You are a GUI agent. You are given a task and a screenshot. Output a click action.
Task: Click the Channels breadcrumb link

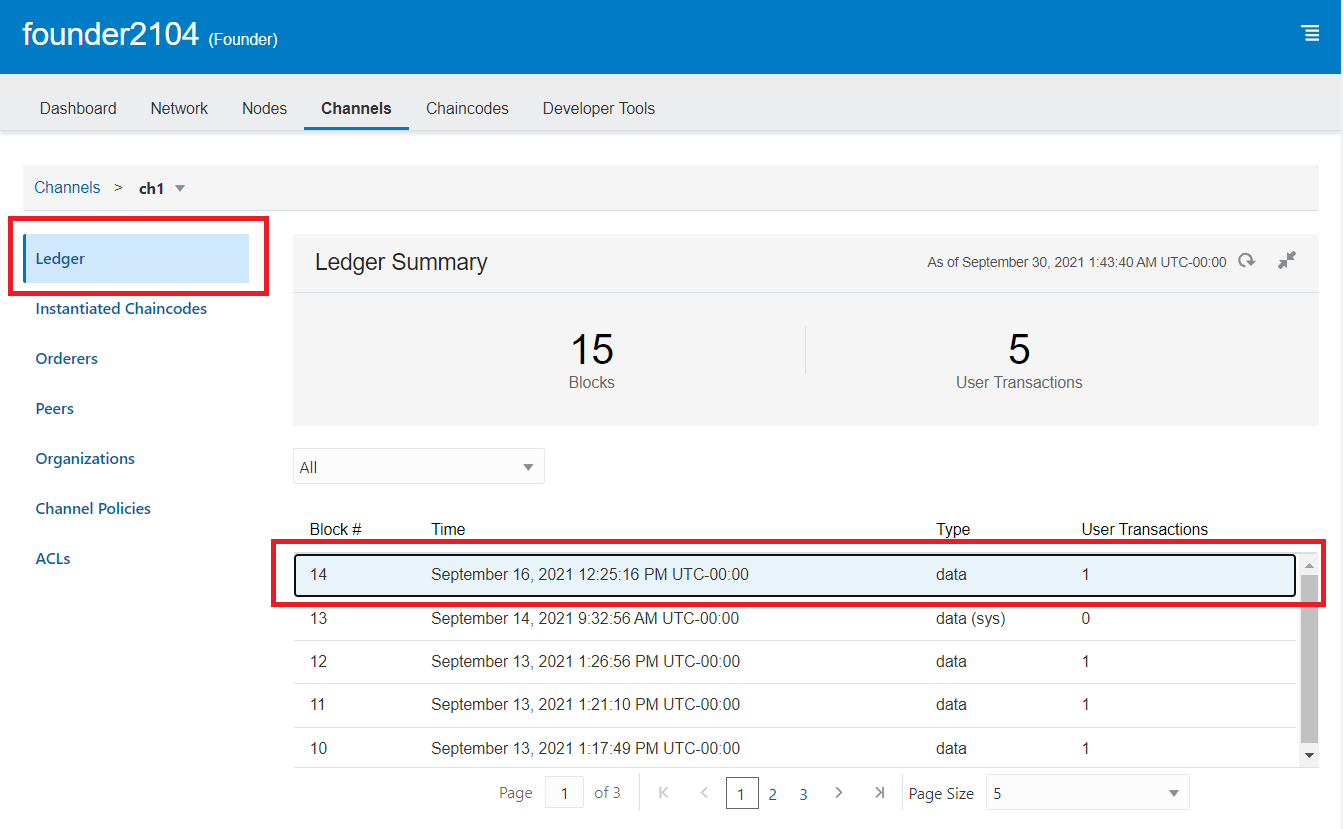(67, 188)
